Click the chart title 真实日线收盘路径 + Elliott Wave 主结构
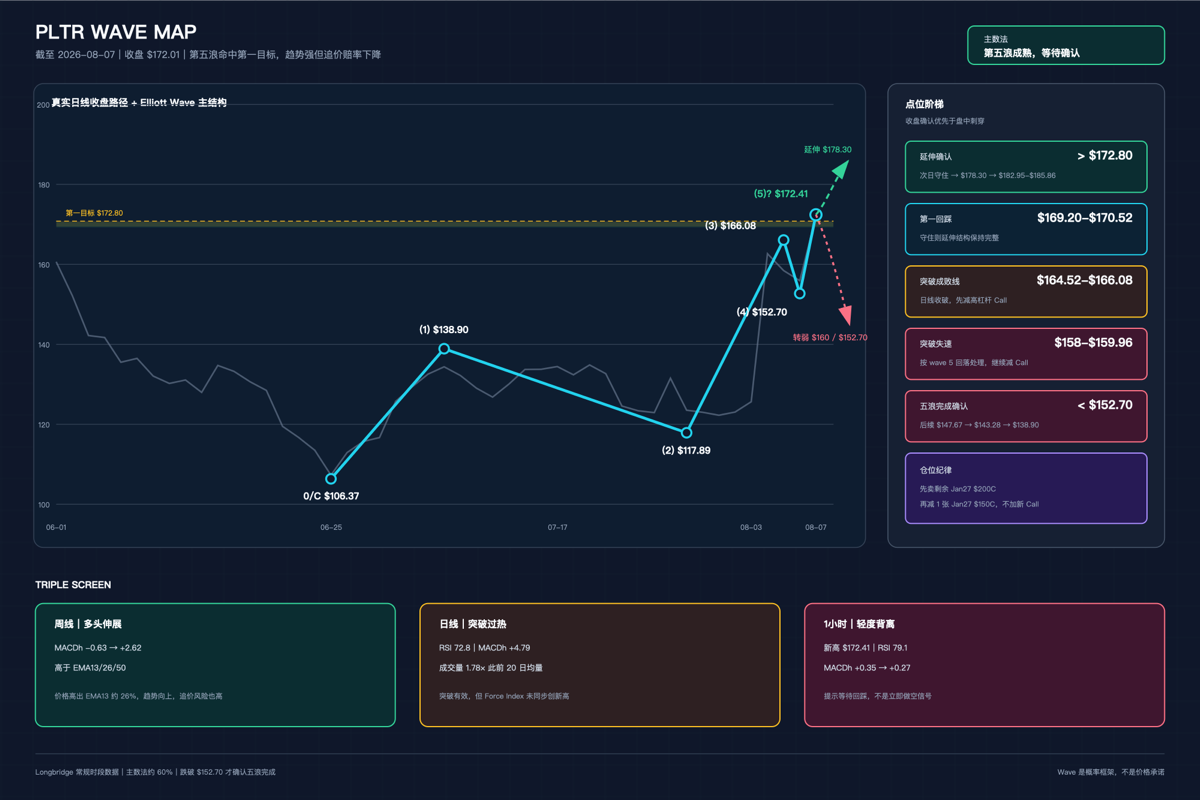This screenshot has width=1200, height=800. tap(139, 102)
